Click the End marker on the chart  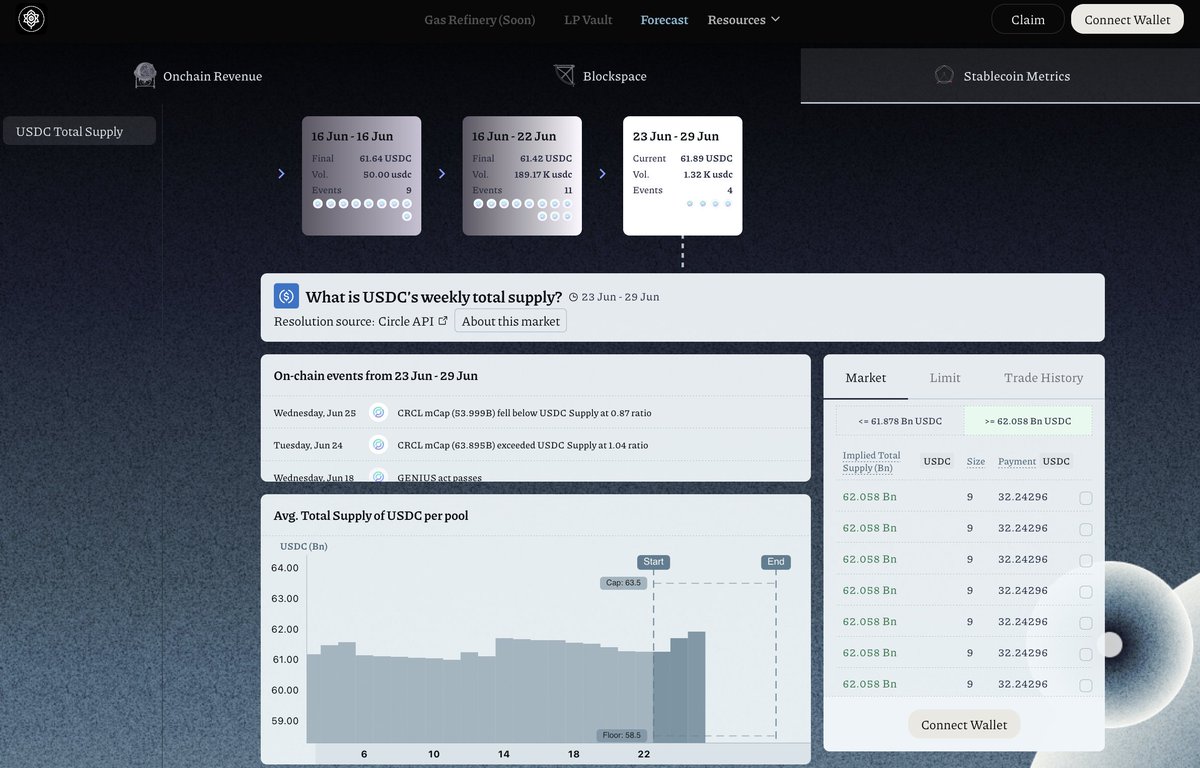(x=776, y=562)
